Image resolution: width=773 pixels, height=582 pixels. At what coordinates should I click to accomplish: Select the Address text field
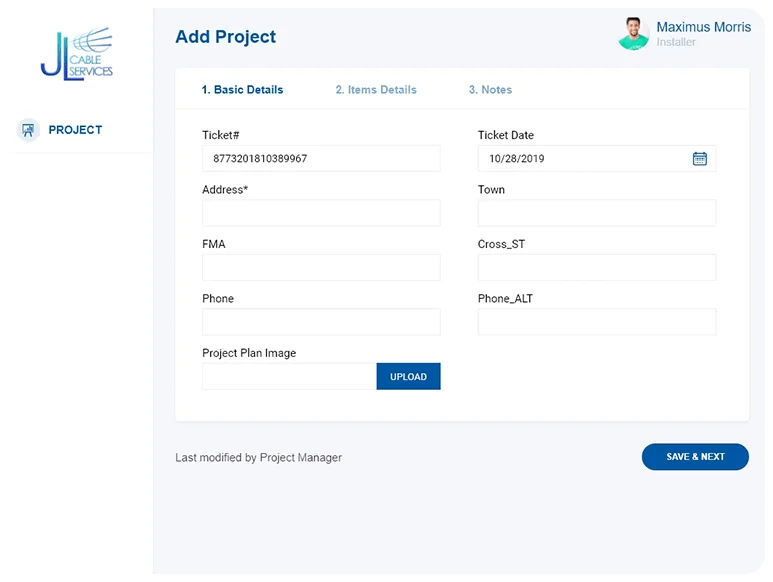321,213
